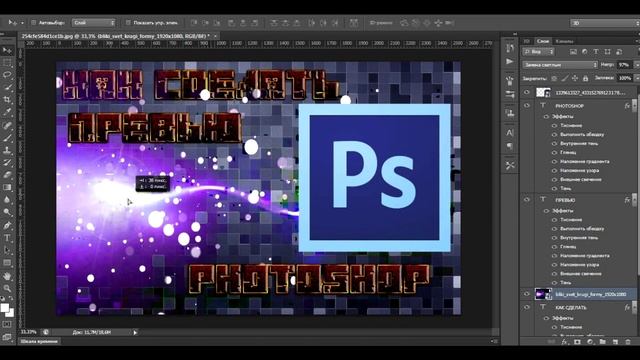640x360 pixels.
Task: Delete layer with the trash icon
Action: coord(628,342)
